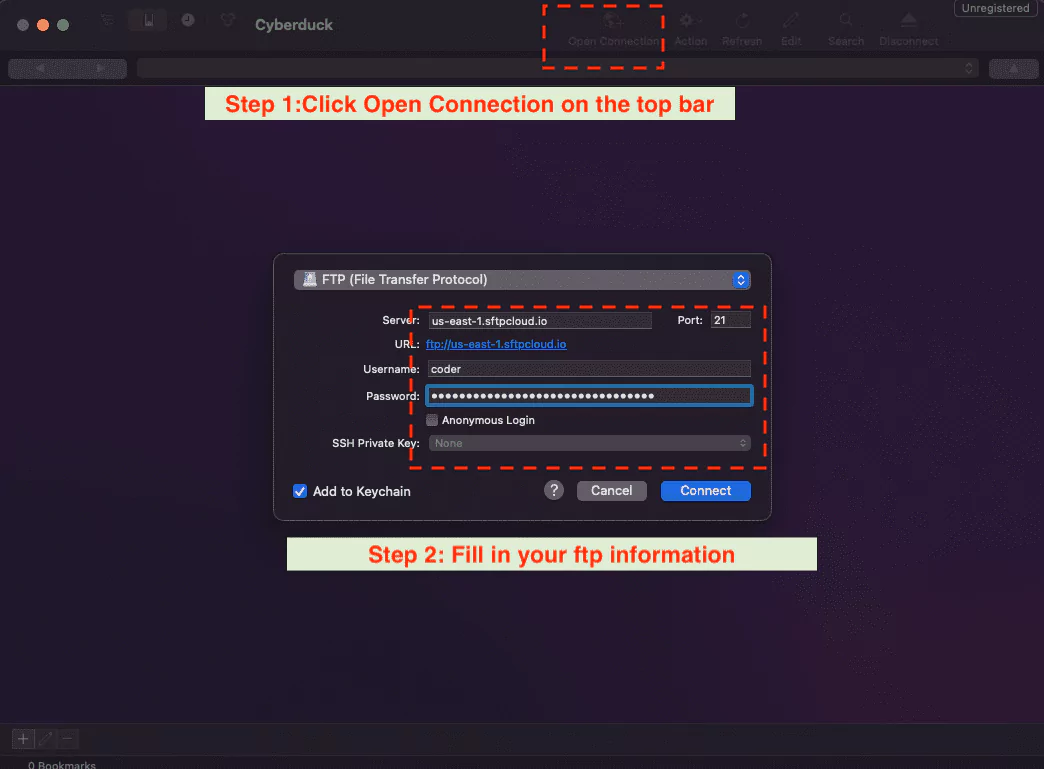Click the Password field
Viewport: 1044px width, 769px height.
click(589, 396)
